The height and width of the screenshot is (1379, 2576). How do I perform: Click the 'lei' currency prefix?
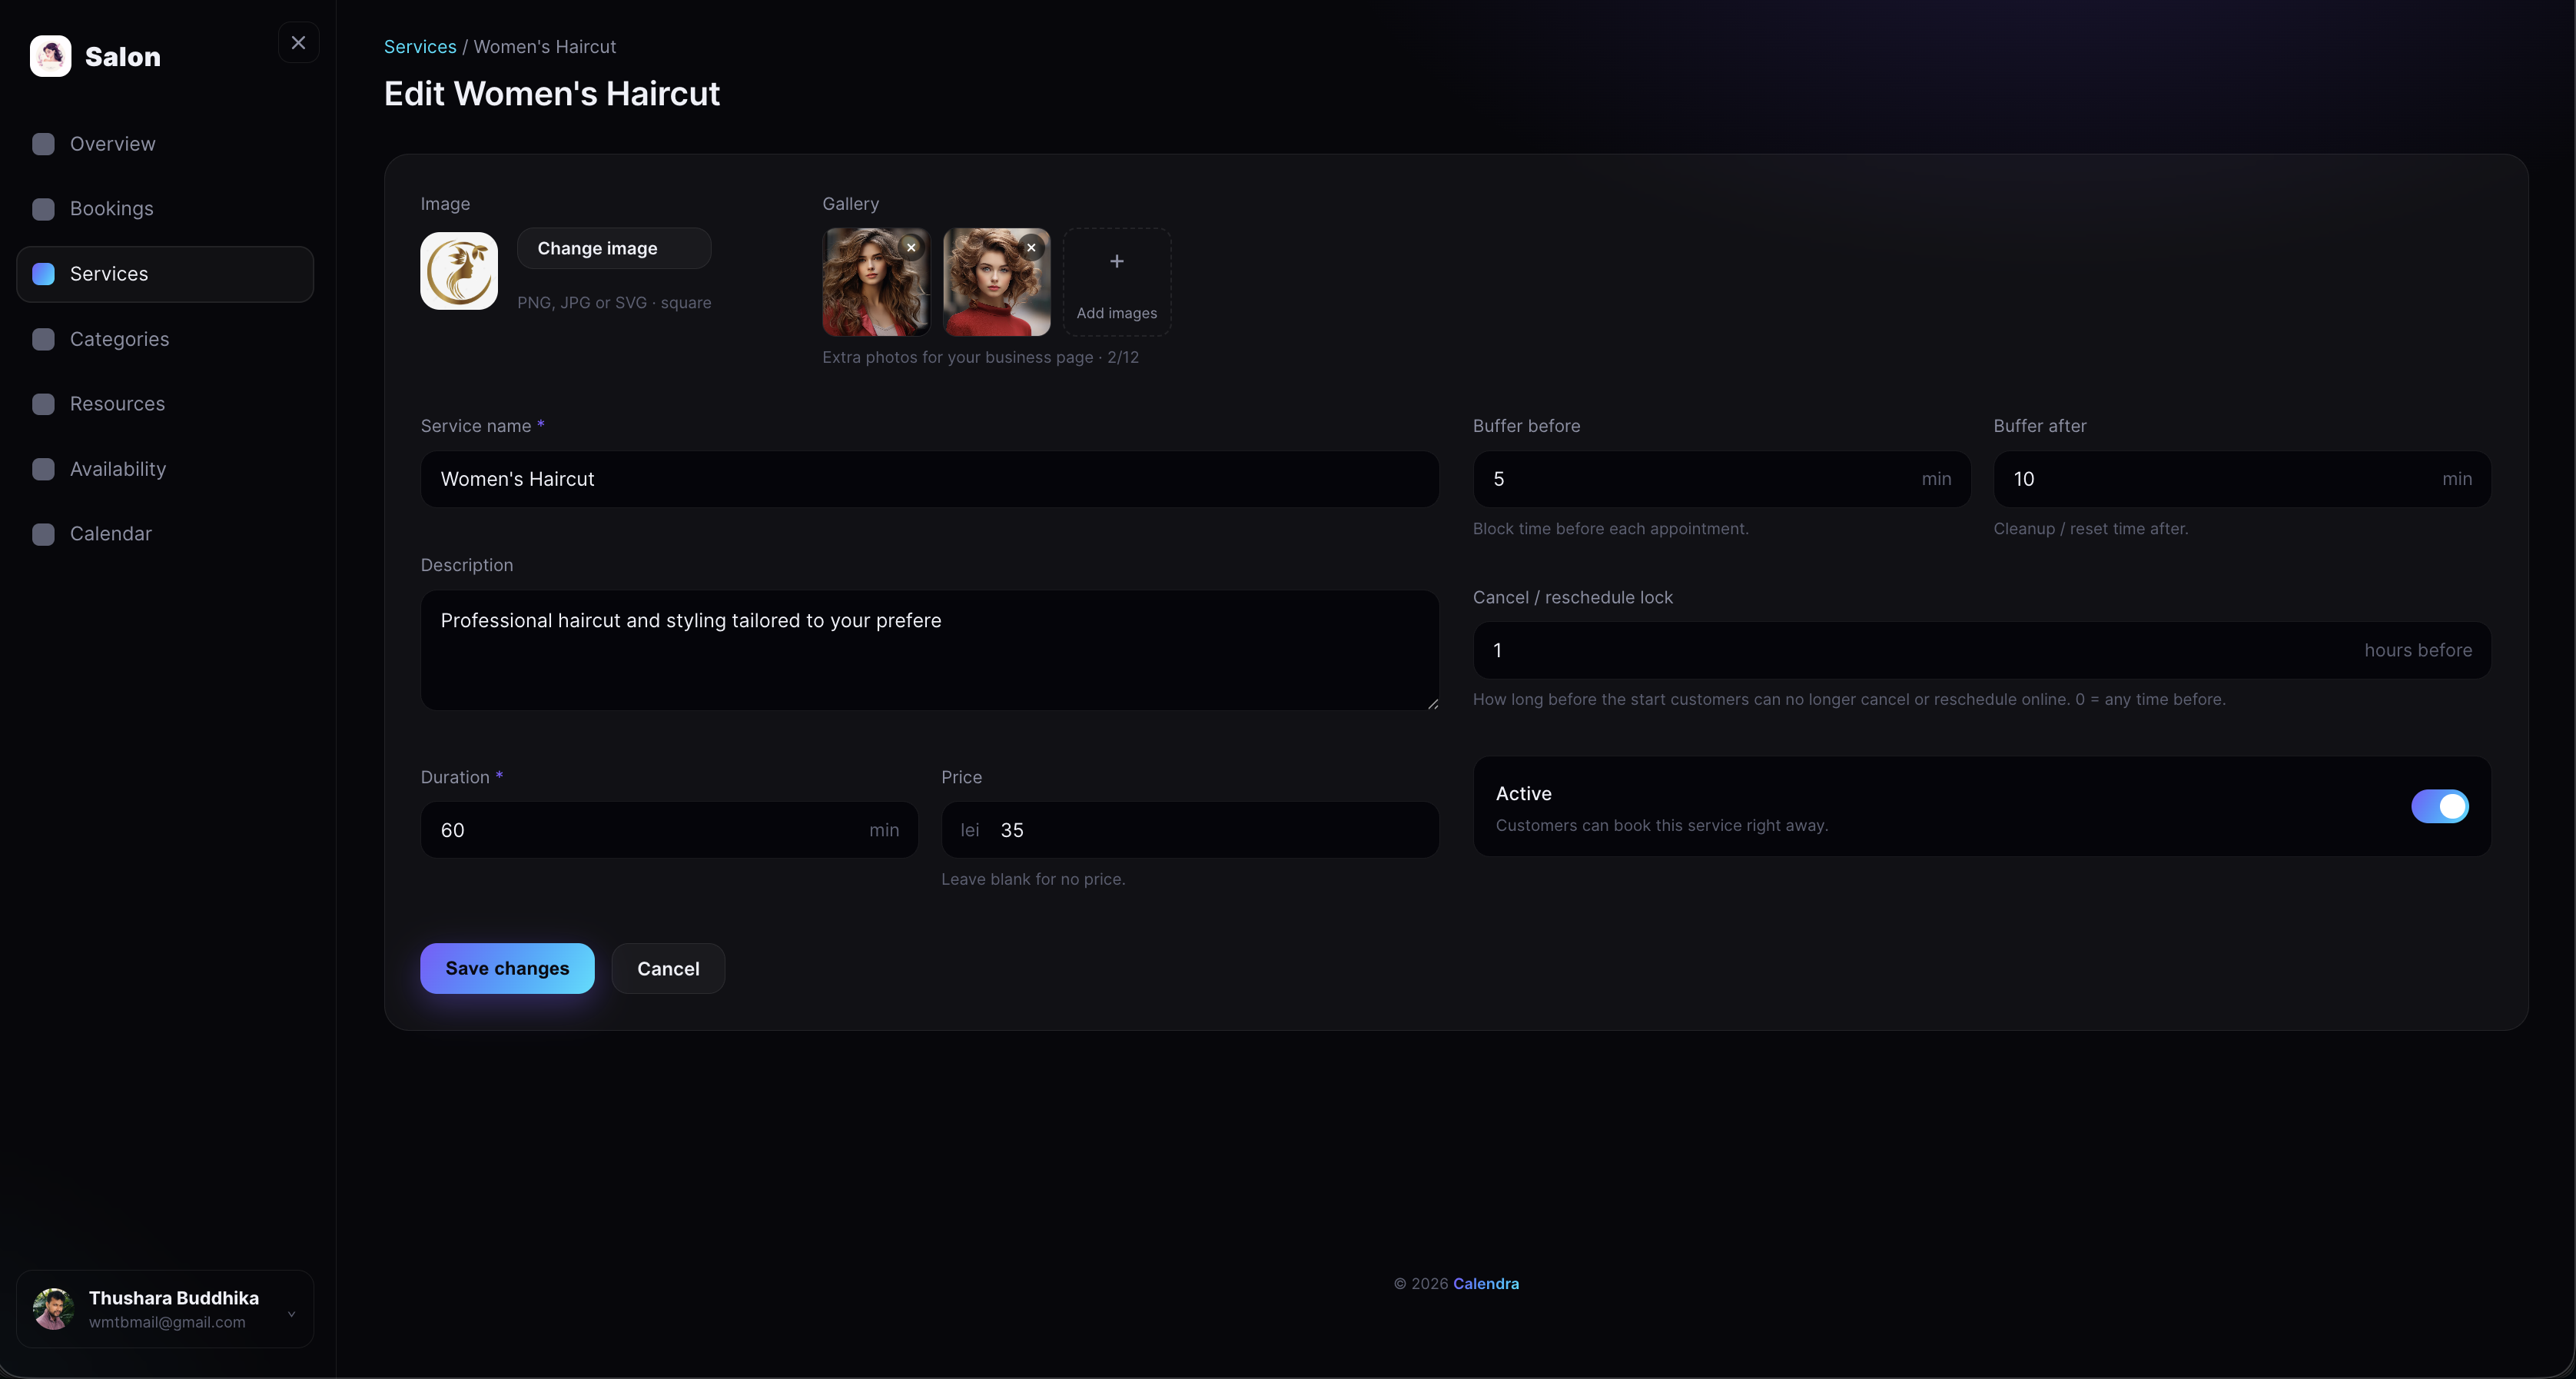(969, 830)
